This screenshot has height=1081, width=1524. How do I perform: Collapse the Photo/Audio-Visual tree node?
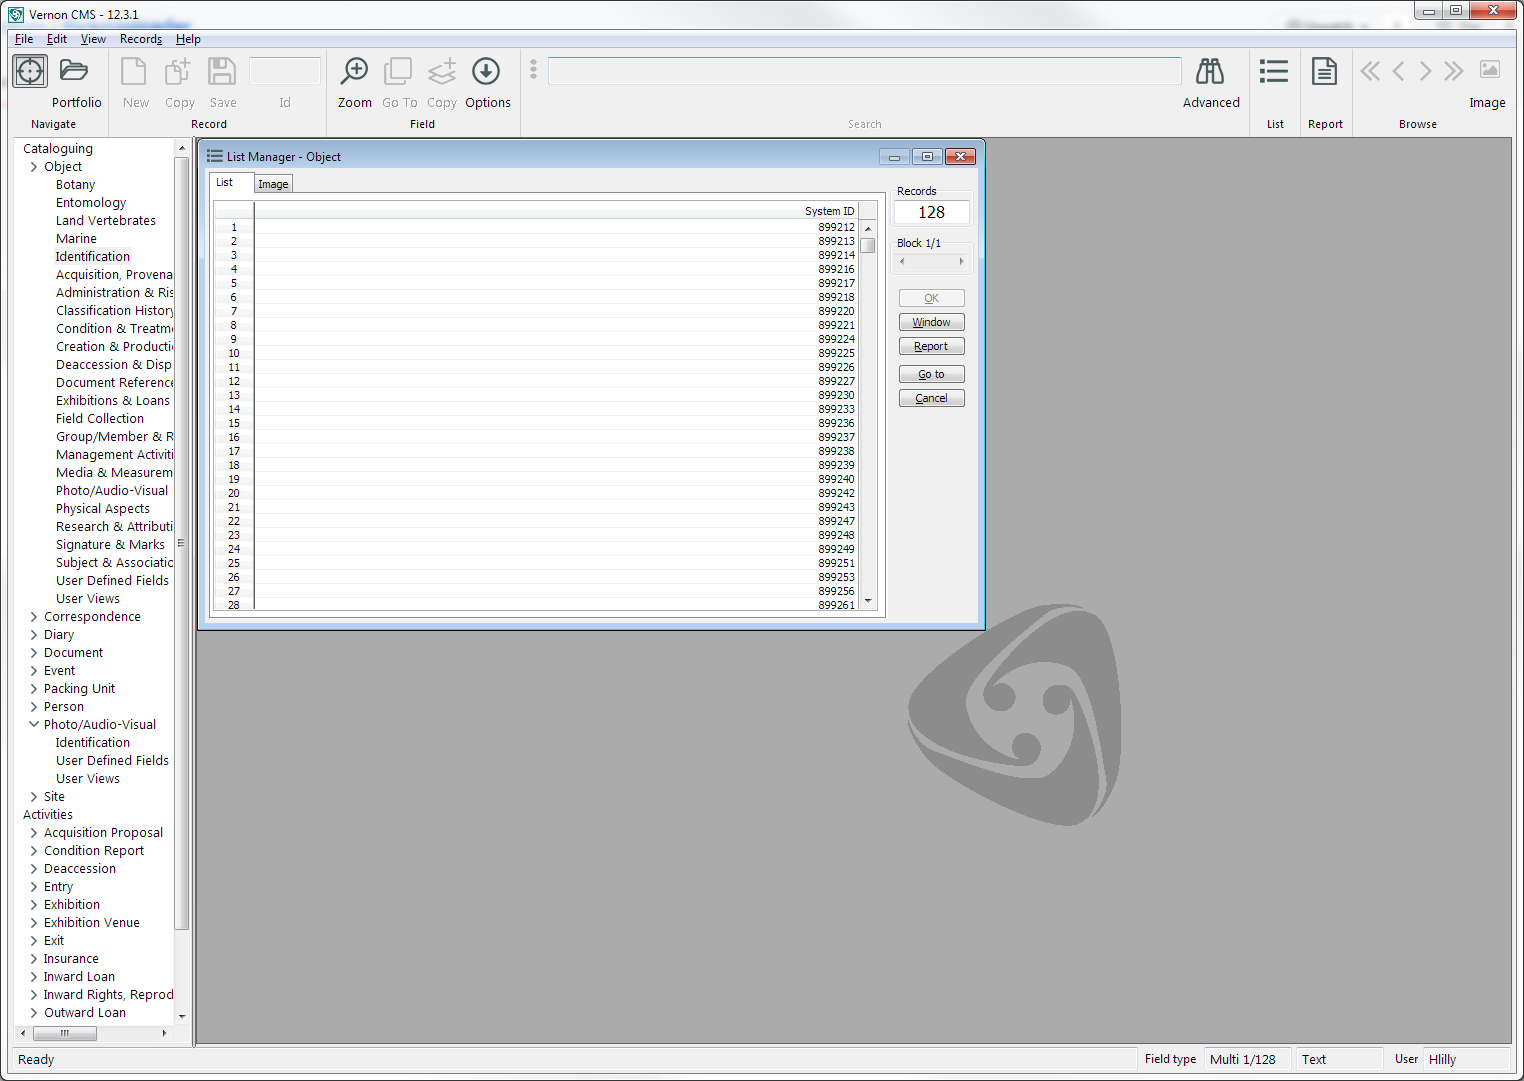34,725
